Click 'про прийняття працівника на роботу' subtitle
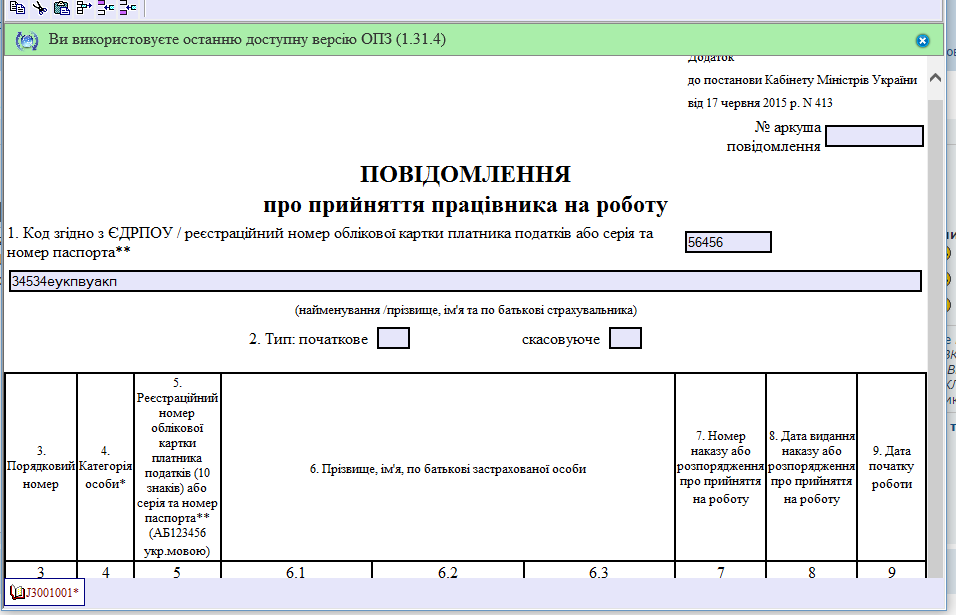 (x=465, y=205)
